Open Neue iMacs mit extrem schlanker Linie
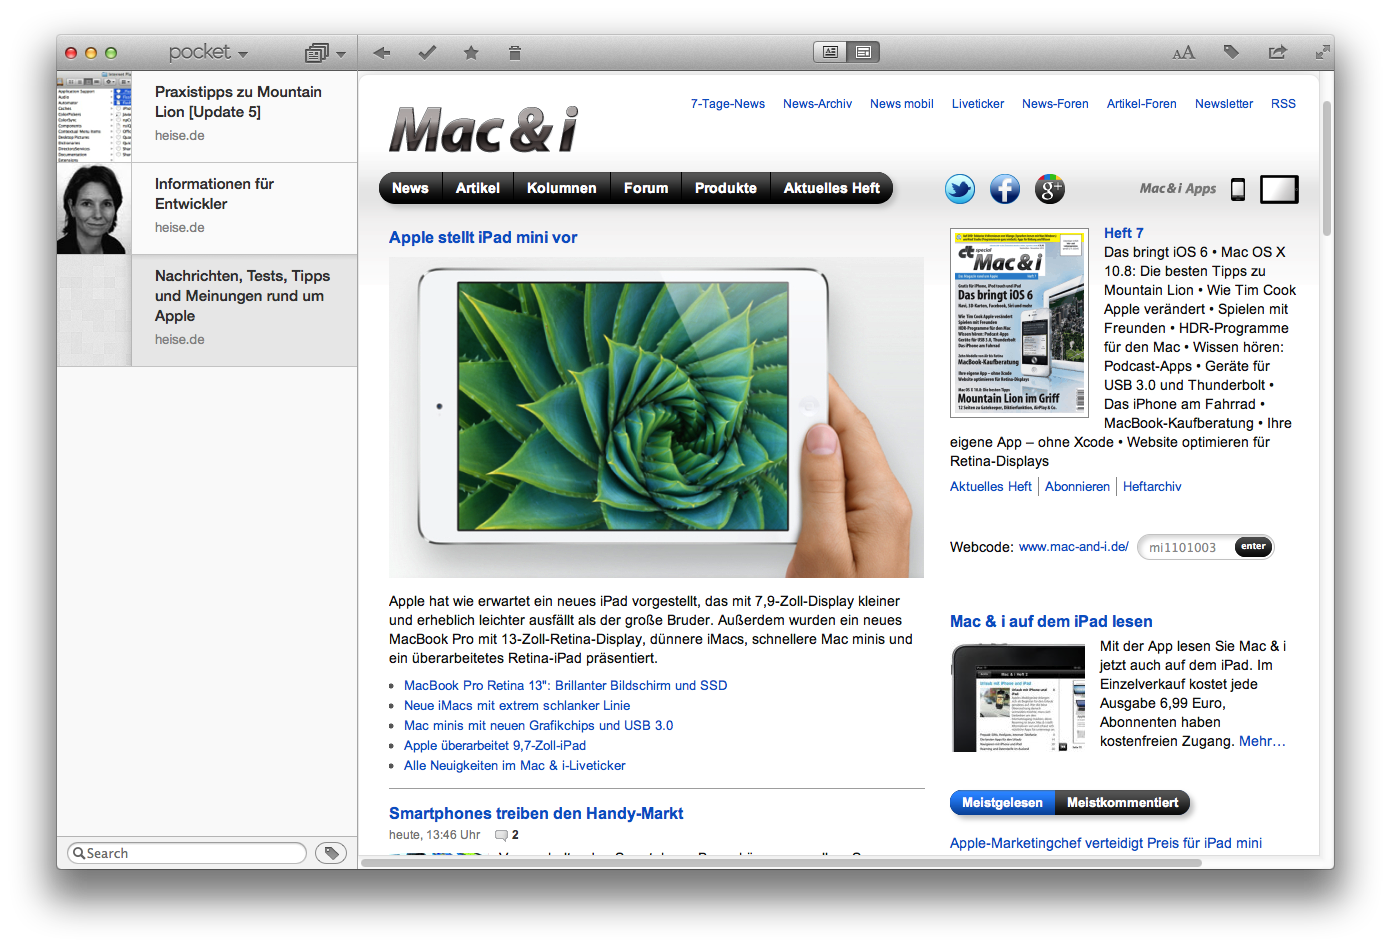This screenshot has width=1391, height=948. [x=517, y=706]
